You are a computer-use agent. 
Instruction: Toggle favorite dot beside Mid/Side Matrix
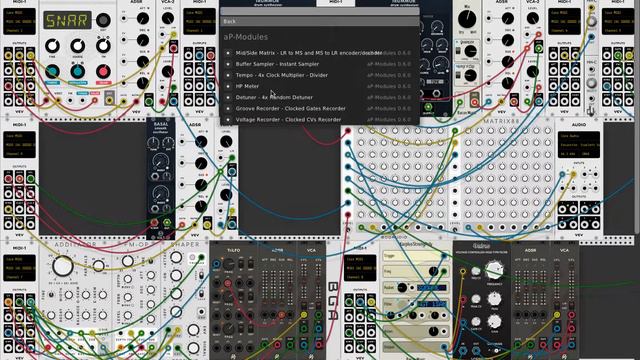(228, 53)
